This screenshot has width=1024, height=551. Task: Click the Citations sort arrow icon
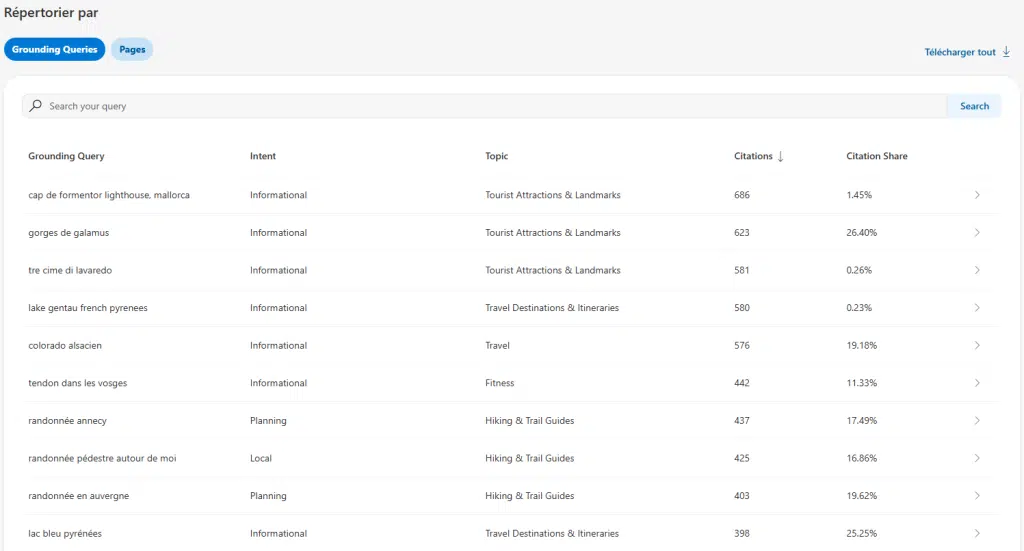pos(780,156)
